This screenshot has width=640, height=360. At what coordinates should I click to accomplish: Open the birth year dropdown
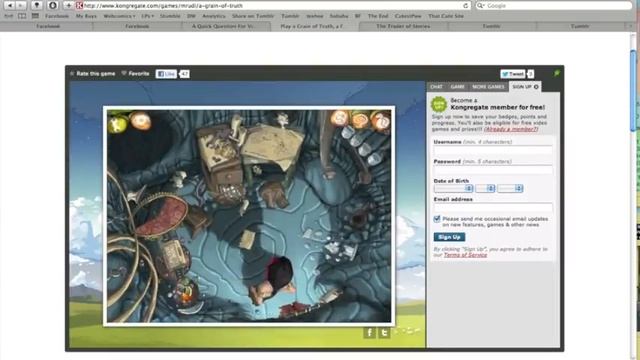click(x=510, y=188)
